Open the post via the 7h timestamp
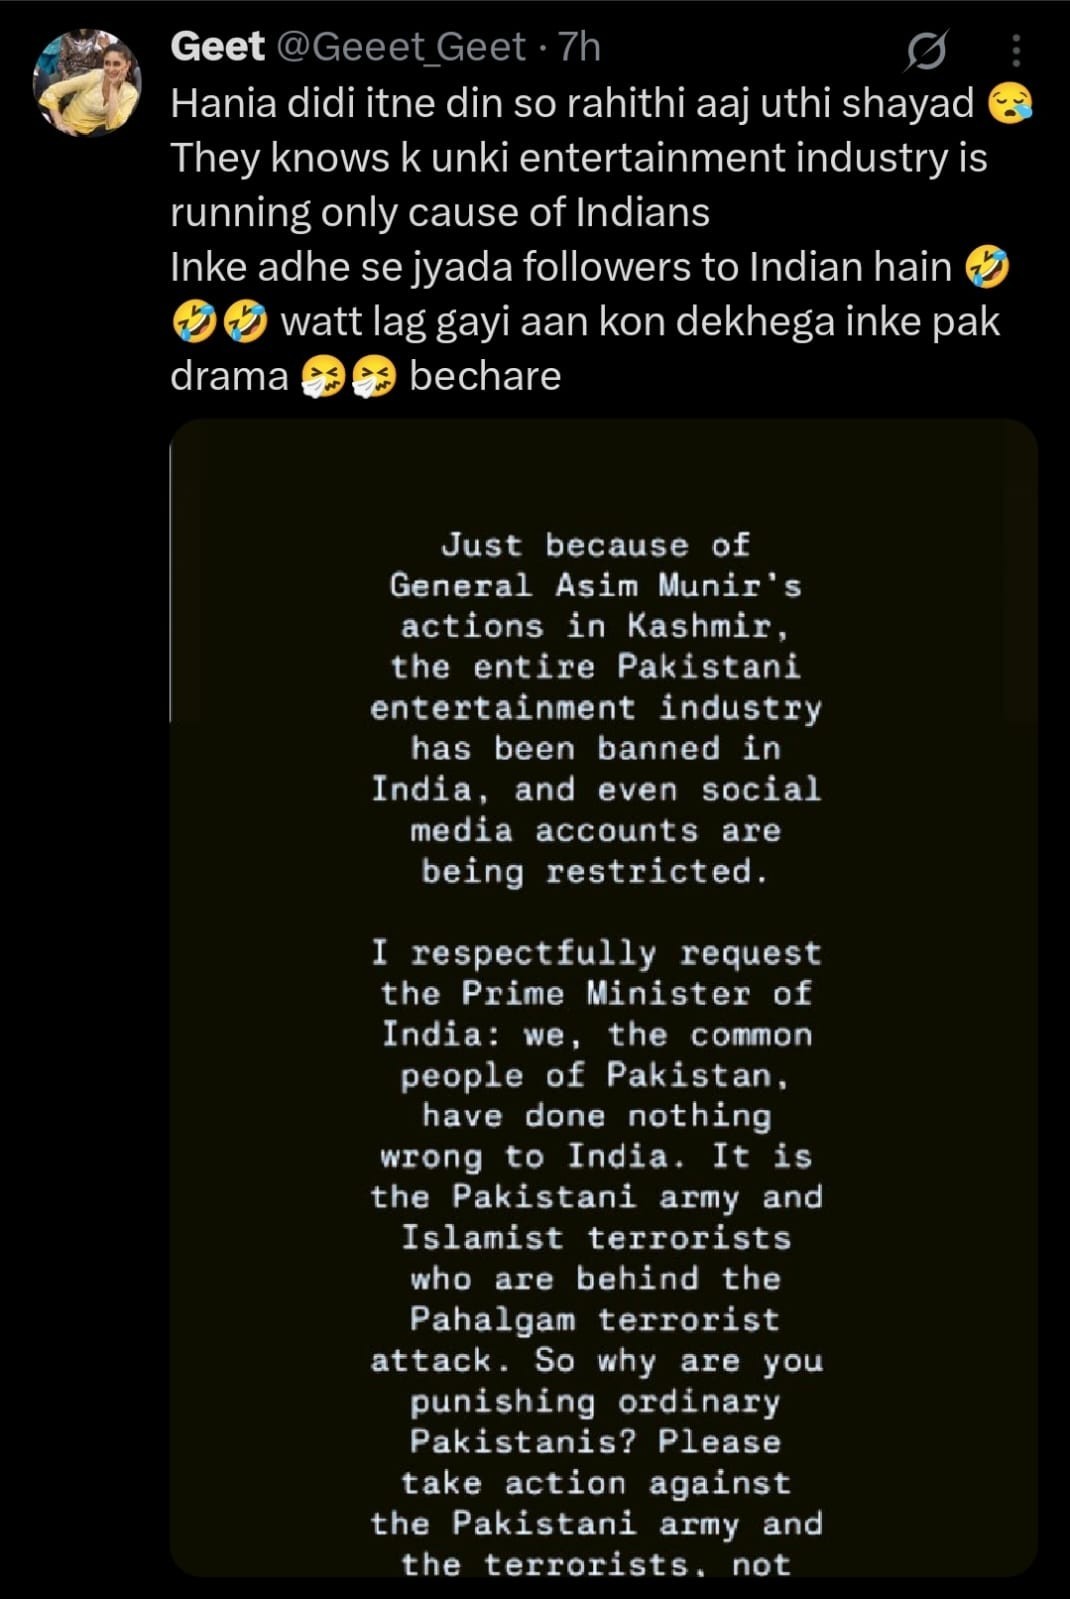Screen dimensions: 1070x1599 pyautogui.click(x=579, y=47)
